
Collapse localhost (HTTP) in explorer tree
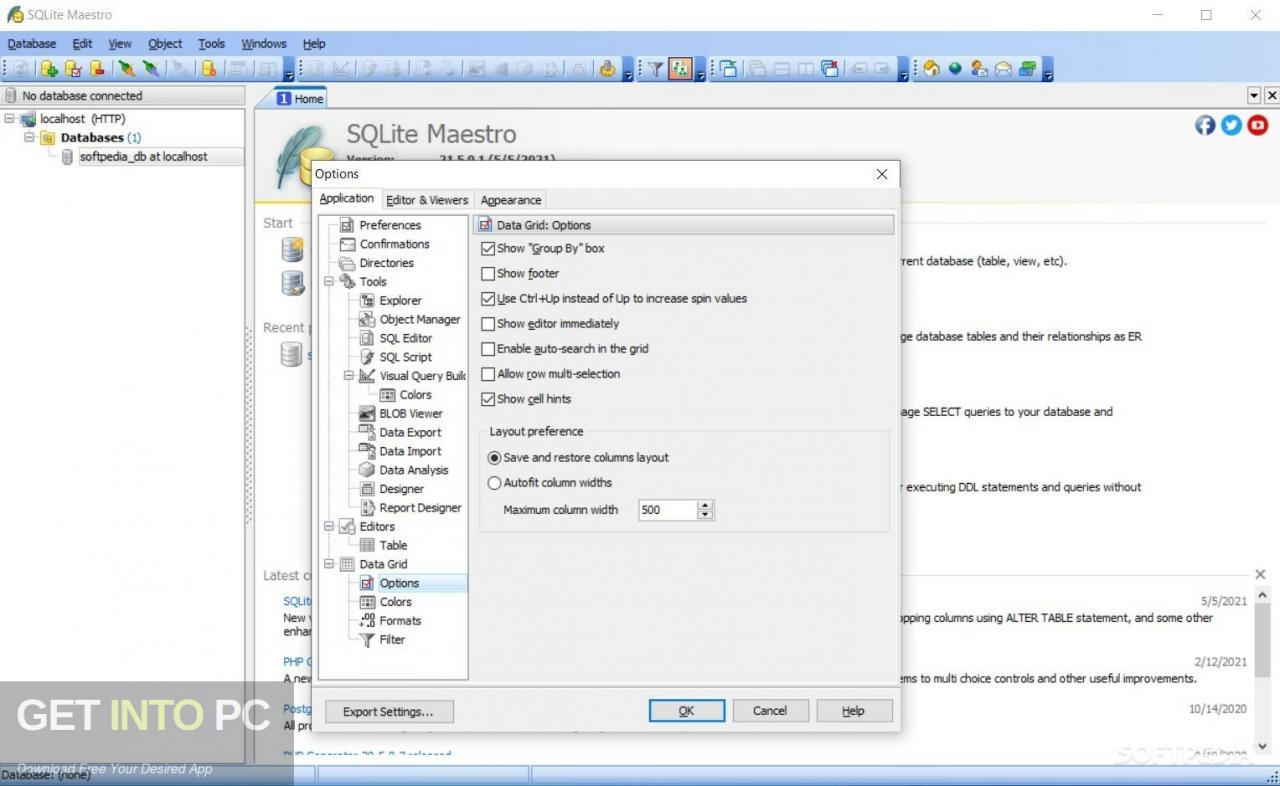click(x=10, y=118)
